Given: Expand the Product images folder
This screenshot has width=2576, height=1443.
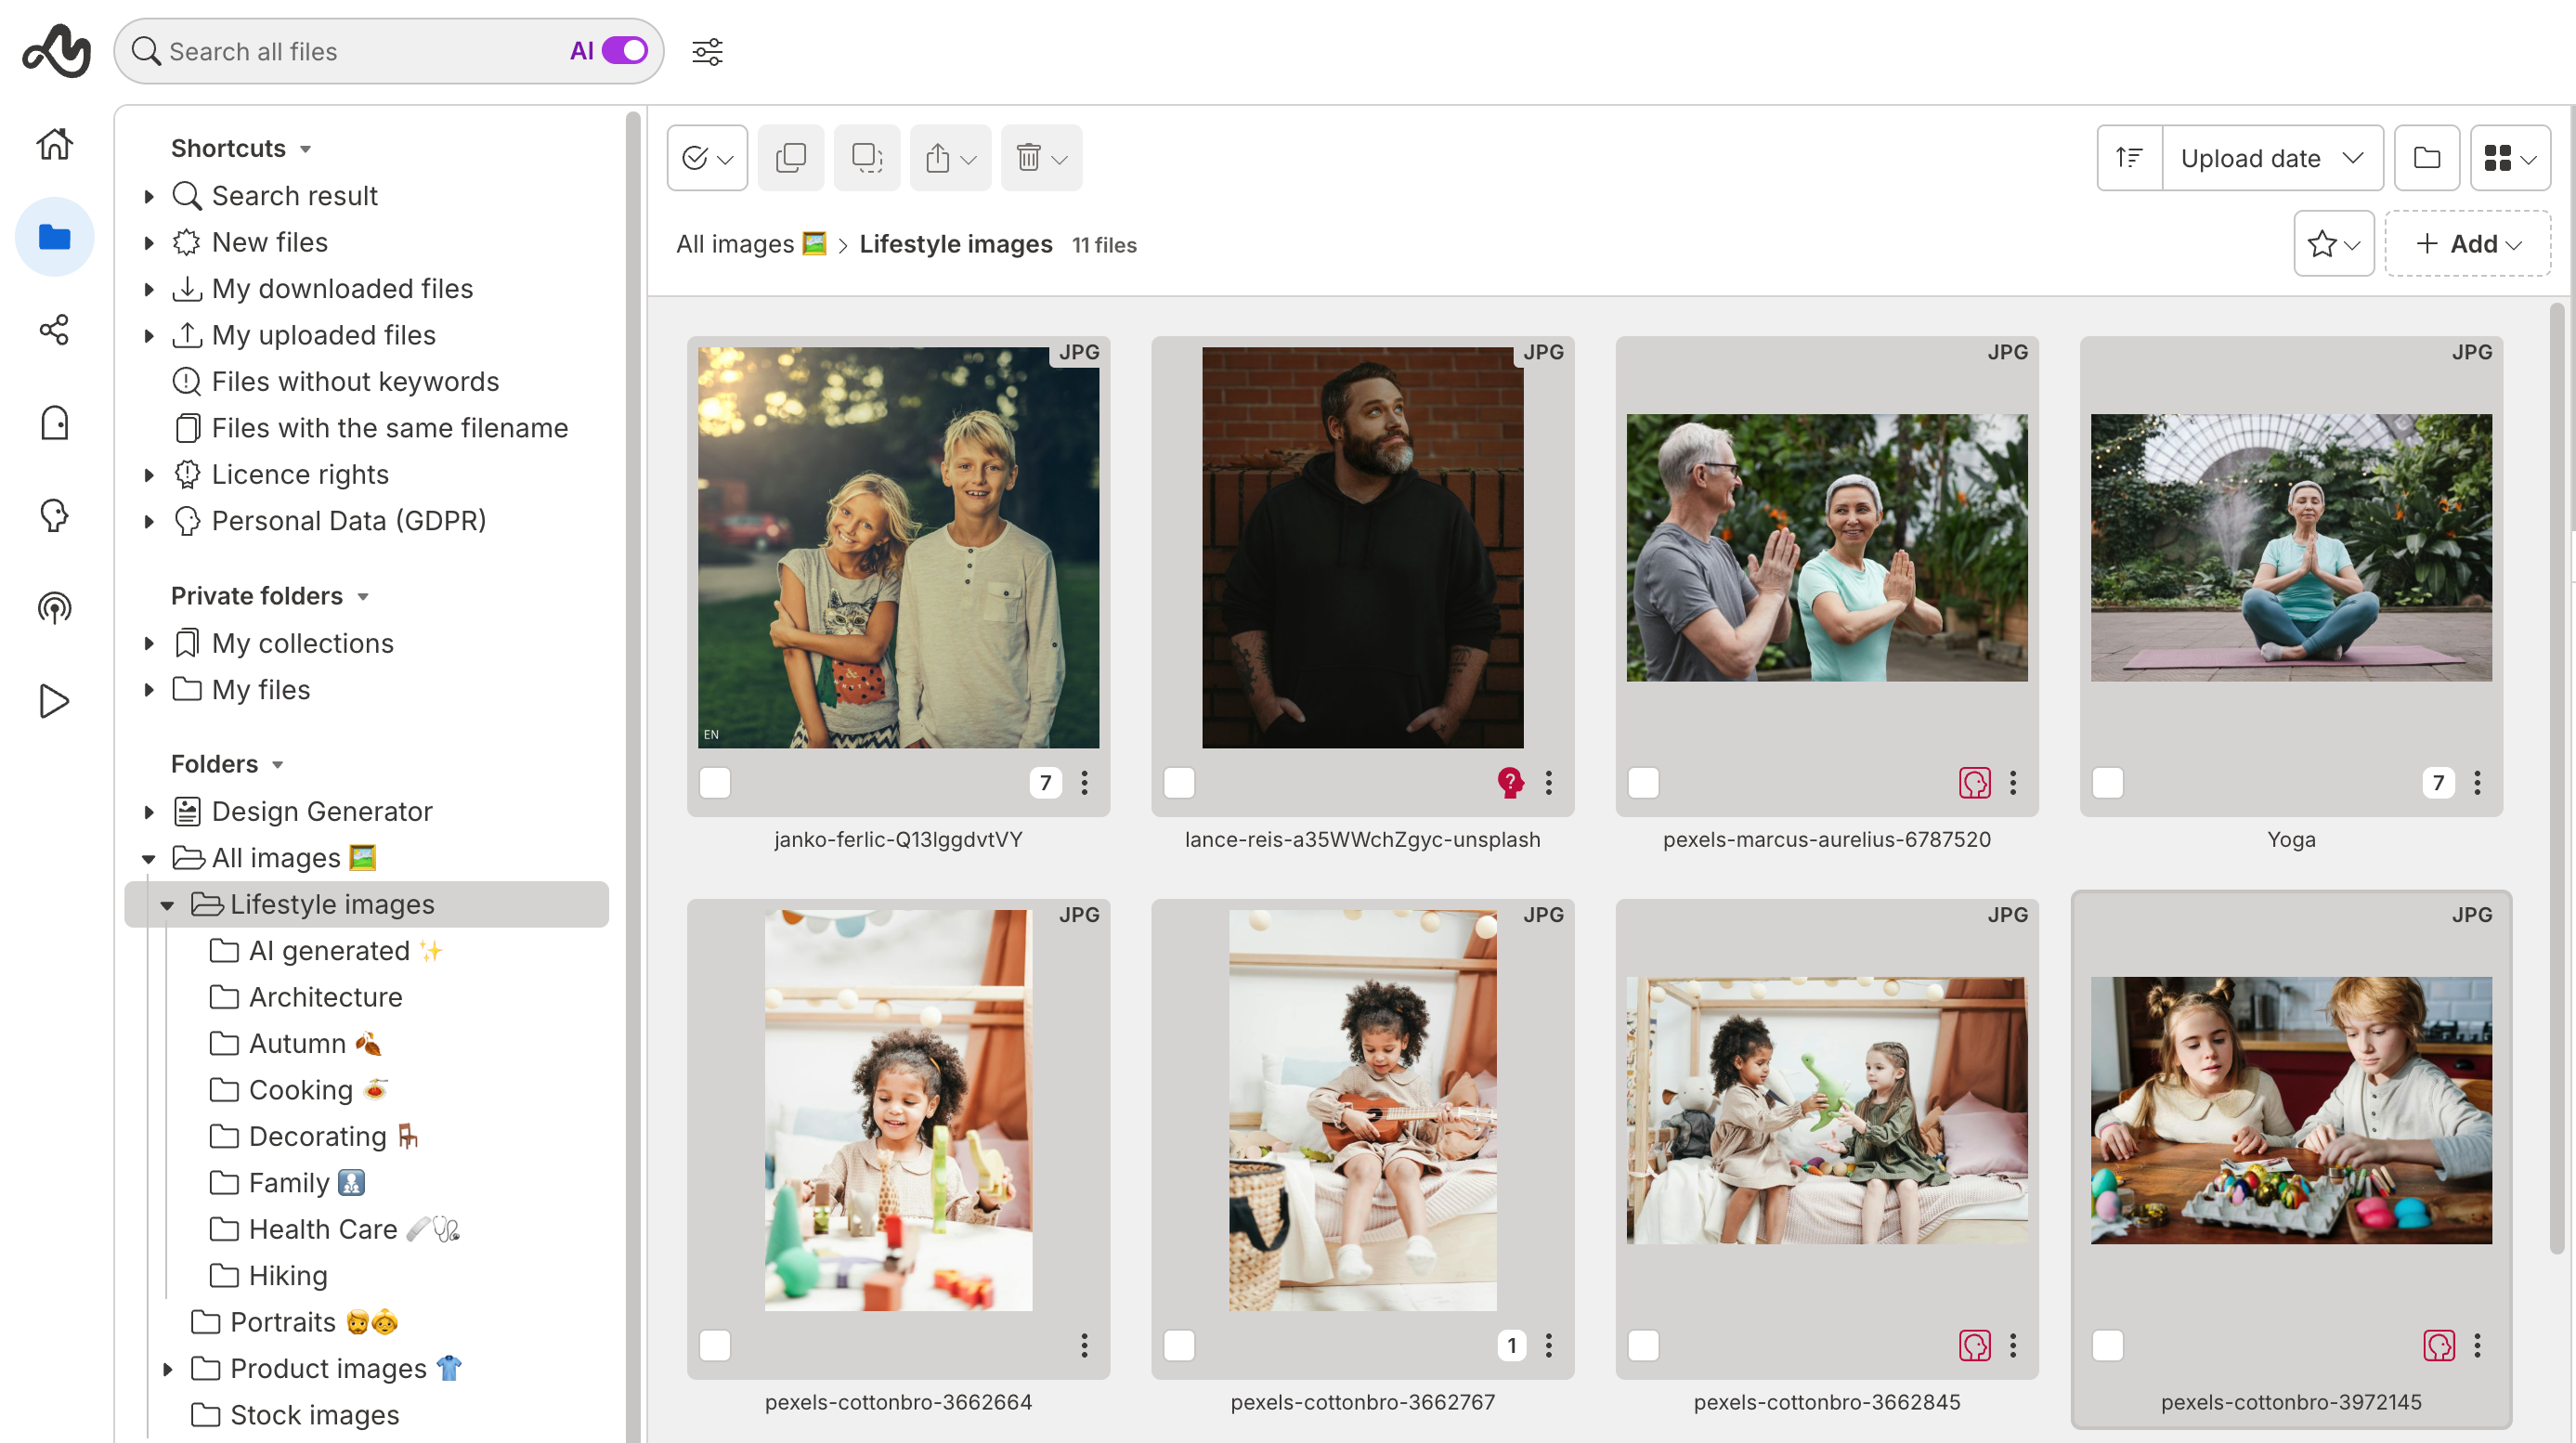Looking at the screenshot, I should [167, 1368].
